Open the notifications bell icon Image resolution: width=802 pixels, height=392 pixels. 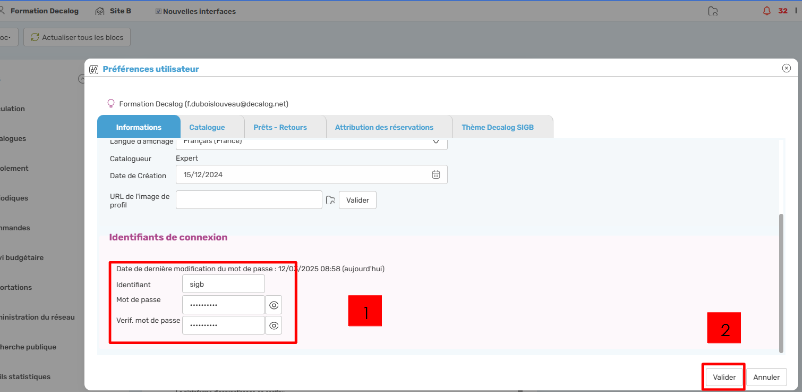tap(766, 11)
